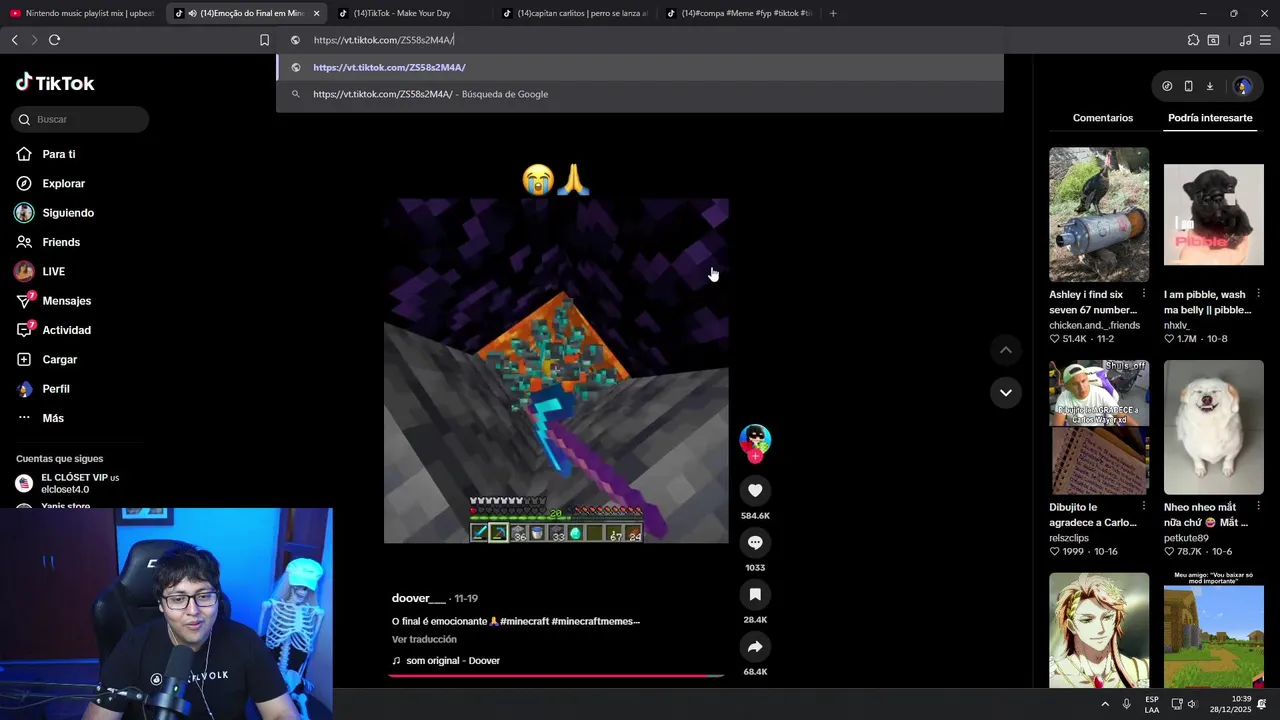The image size is (1280, 720).
Task: Open the volume control in the taskbar
Action: pyautogui.click(x=1191, y=704)
